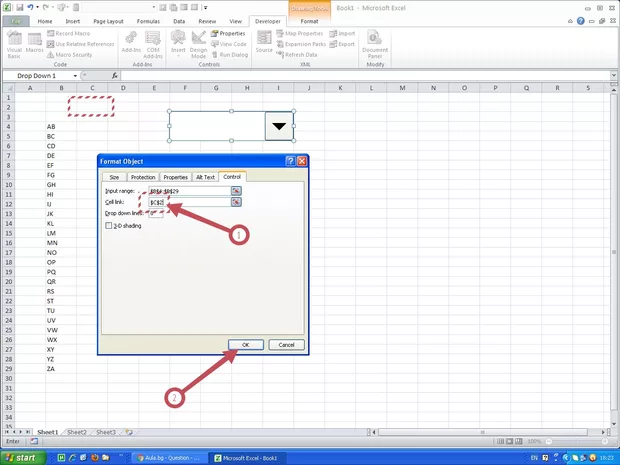Click Expansion Packs
The width and height of the screenshot is (620, 465).
point(301,44)
